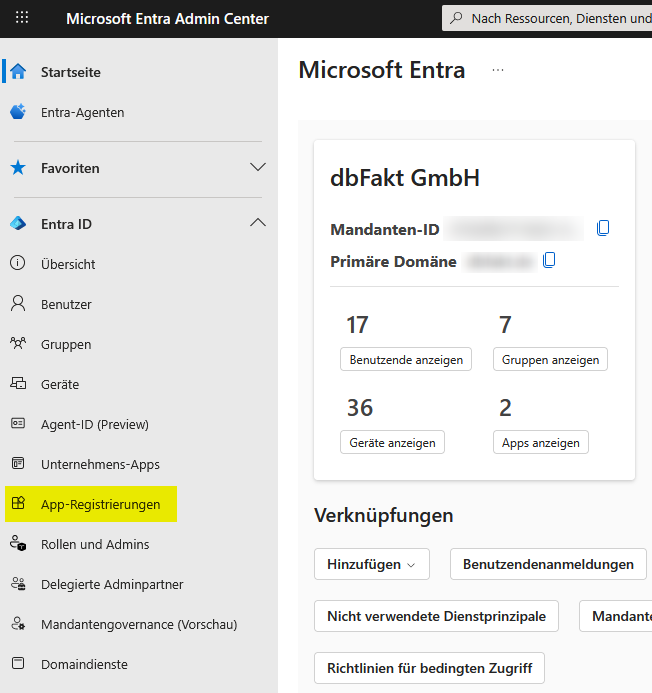Click the Benutzer person icon

click(x=18, y=304)
